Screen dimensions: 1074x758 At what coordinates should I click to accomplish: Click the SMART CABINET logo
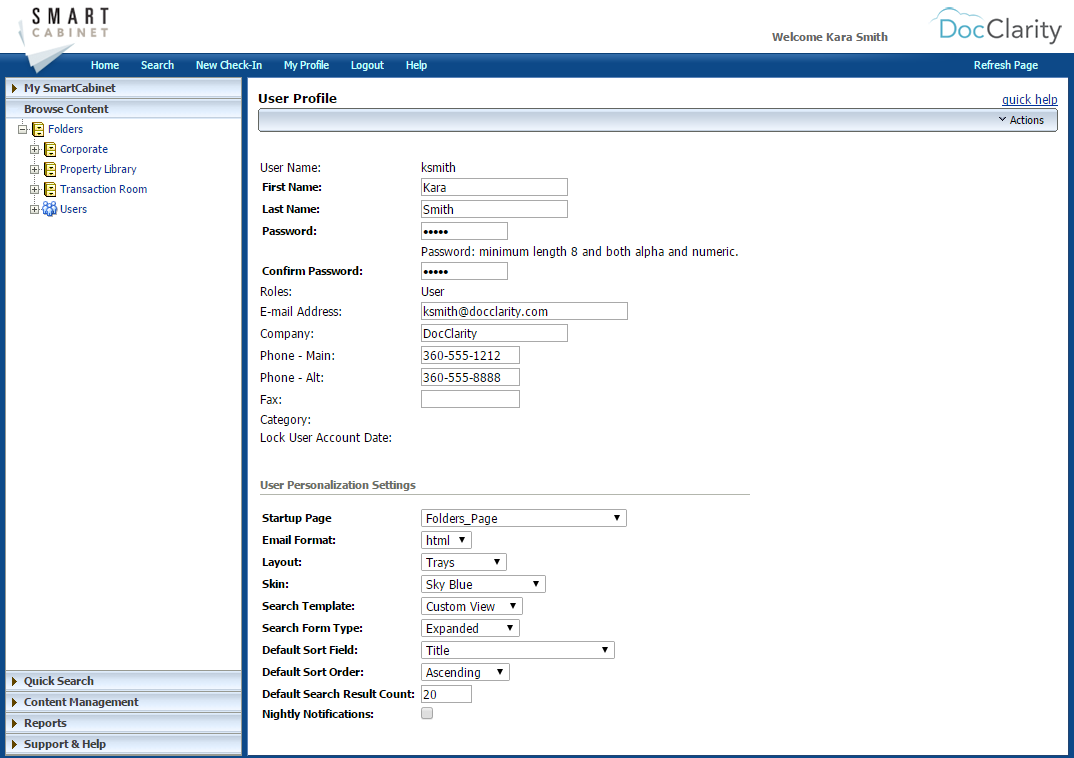click(x=65, y=25)
